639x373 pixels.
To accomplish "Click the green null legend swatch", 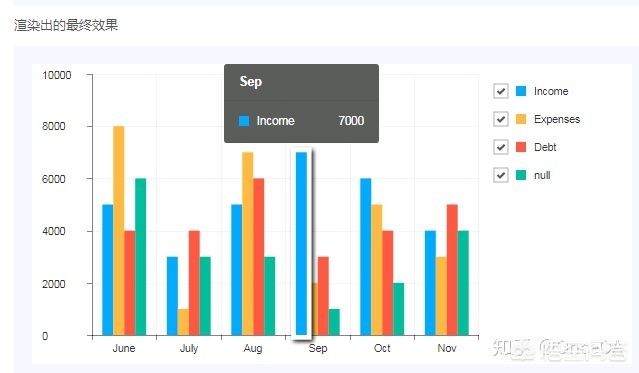I will (521, 175).
